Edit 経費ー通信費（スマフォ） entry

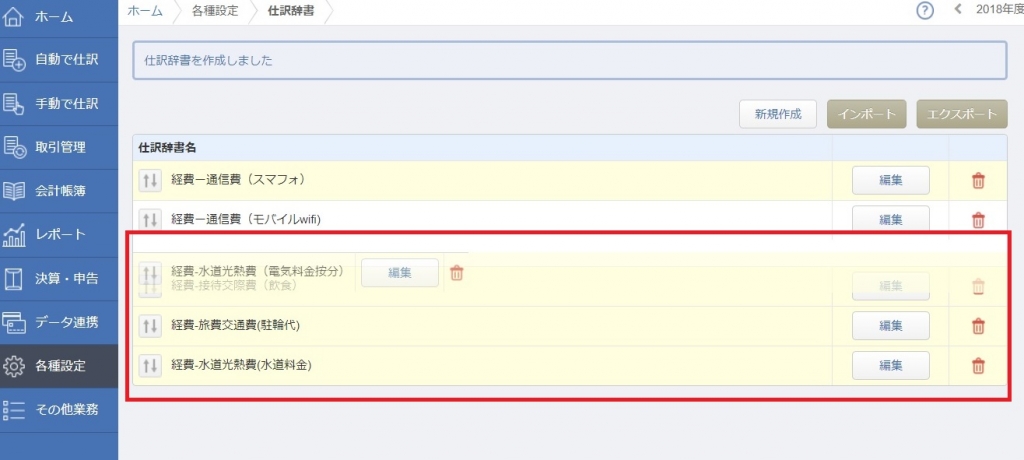point(891,180)
